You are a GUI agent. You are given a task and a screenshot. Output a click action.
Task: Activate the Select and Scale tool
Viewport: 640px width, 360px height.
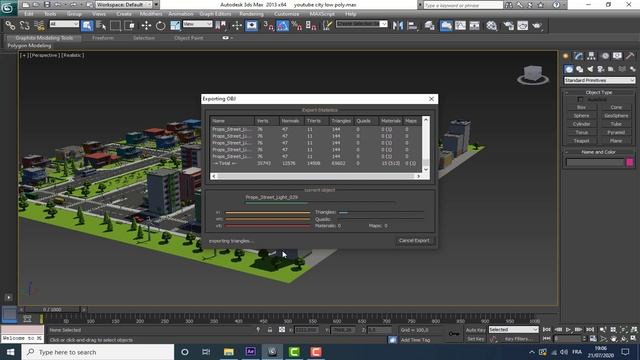[175, 26]
